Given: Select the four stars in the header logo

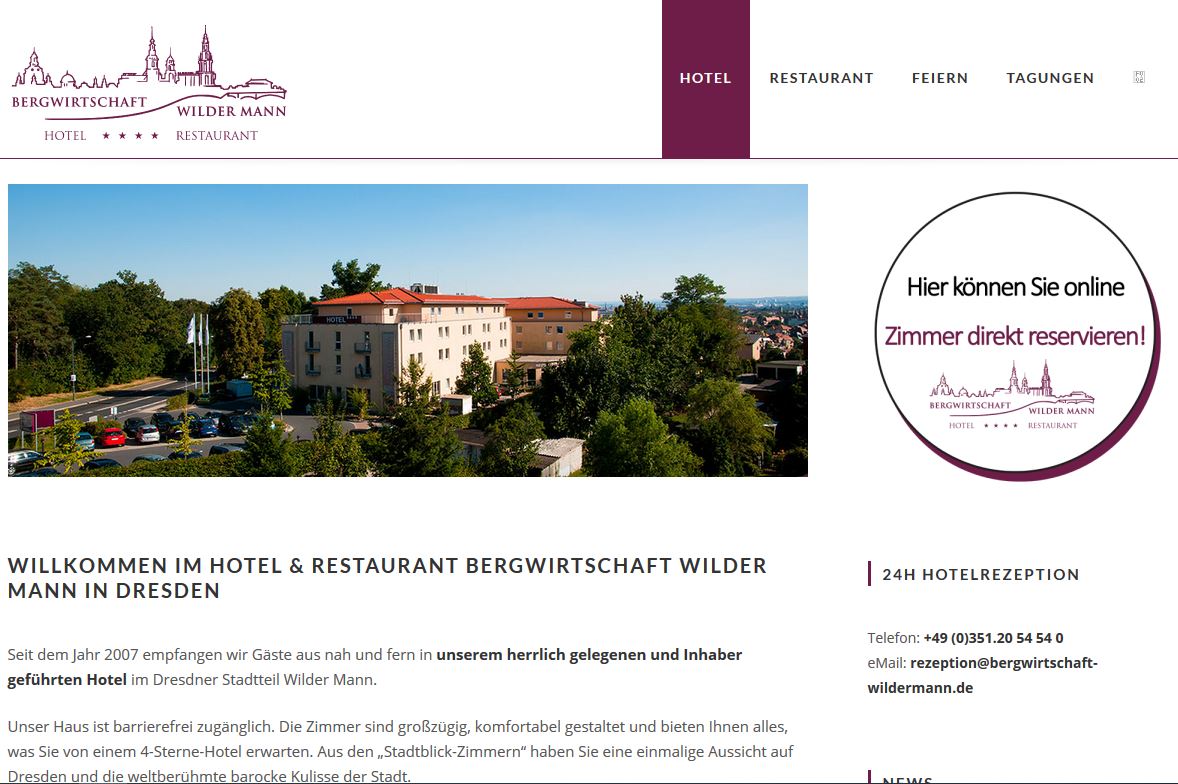Looking at the screenshot, I should [131, 136].
